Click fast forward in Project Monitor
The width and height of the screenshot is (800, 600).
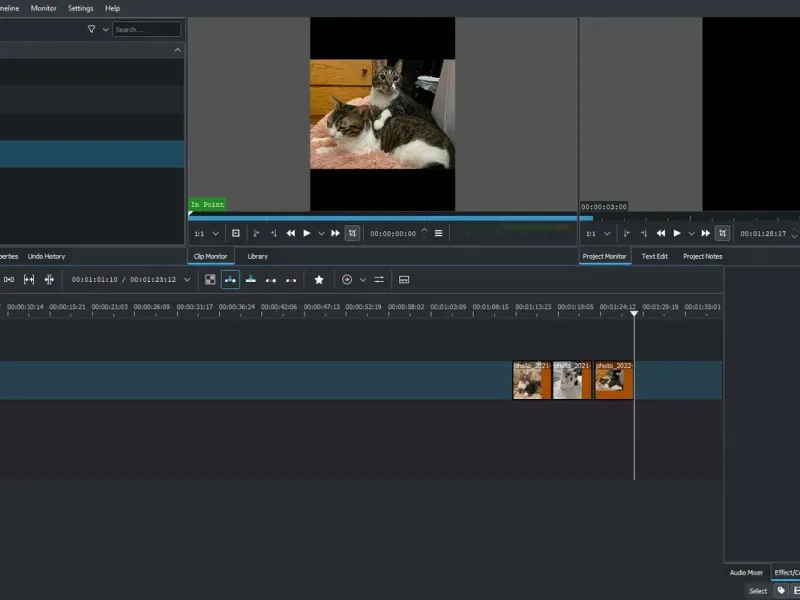pyautogui.click(x=706, y=233)
